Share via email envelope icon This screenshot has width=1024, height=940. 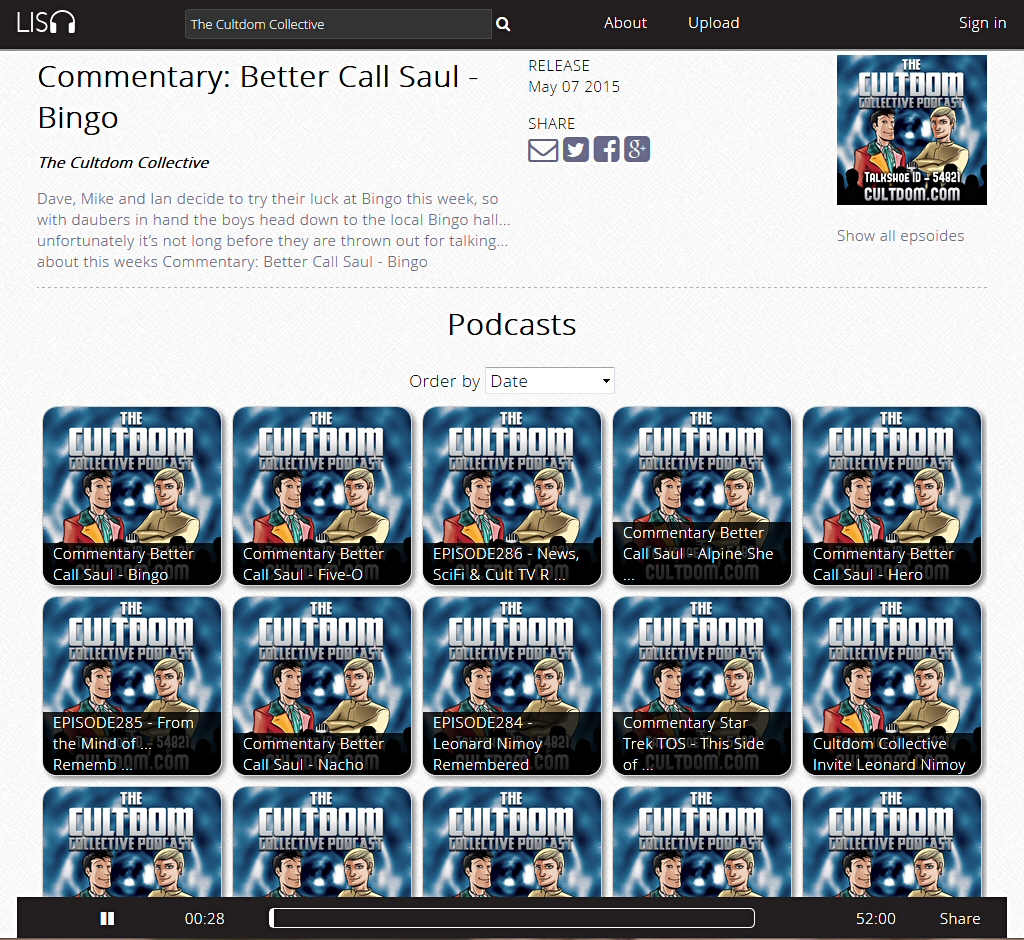coord(543,150)
